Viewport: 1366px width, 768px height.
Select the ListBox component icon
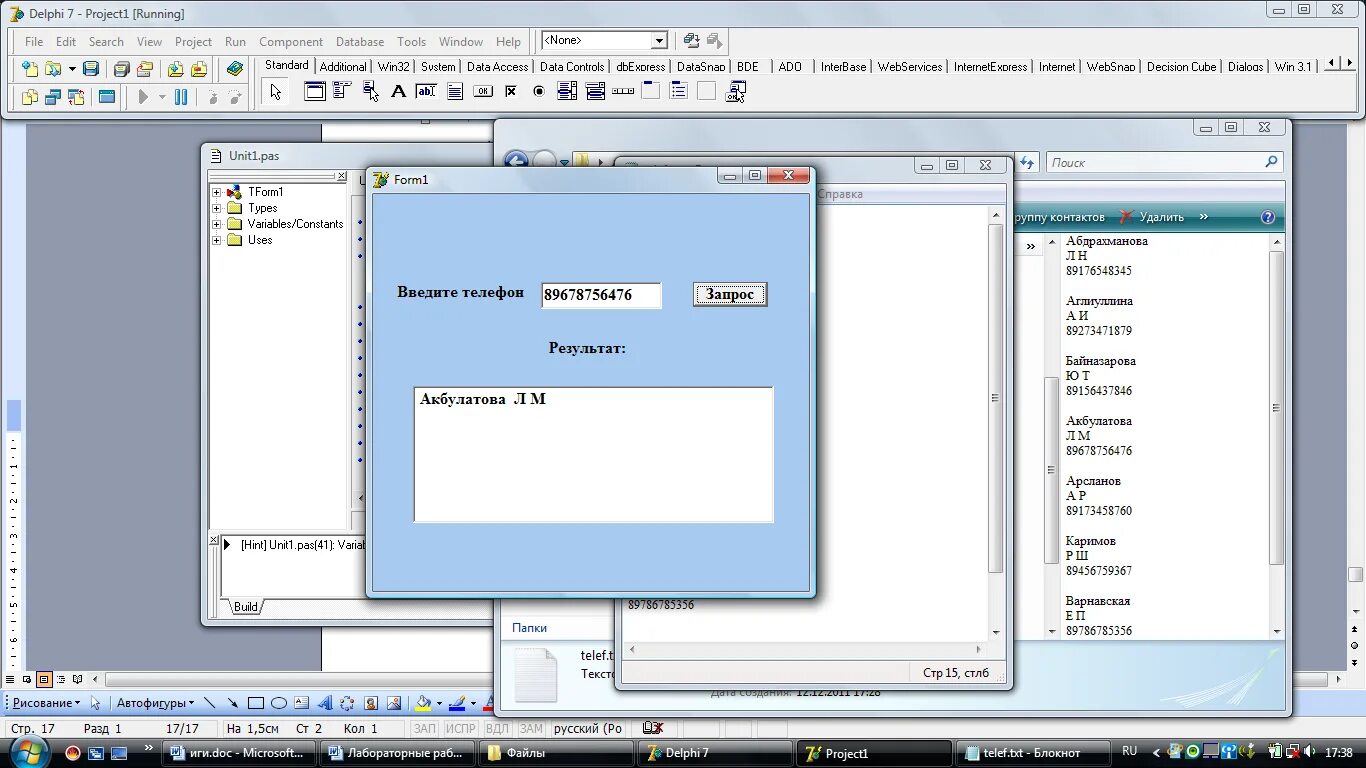click(567, 91)
